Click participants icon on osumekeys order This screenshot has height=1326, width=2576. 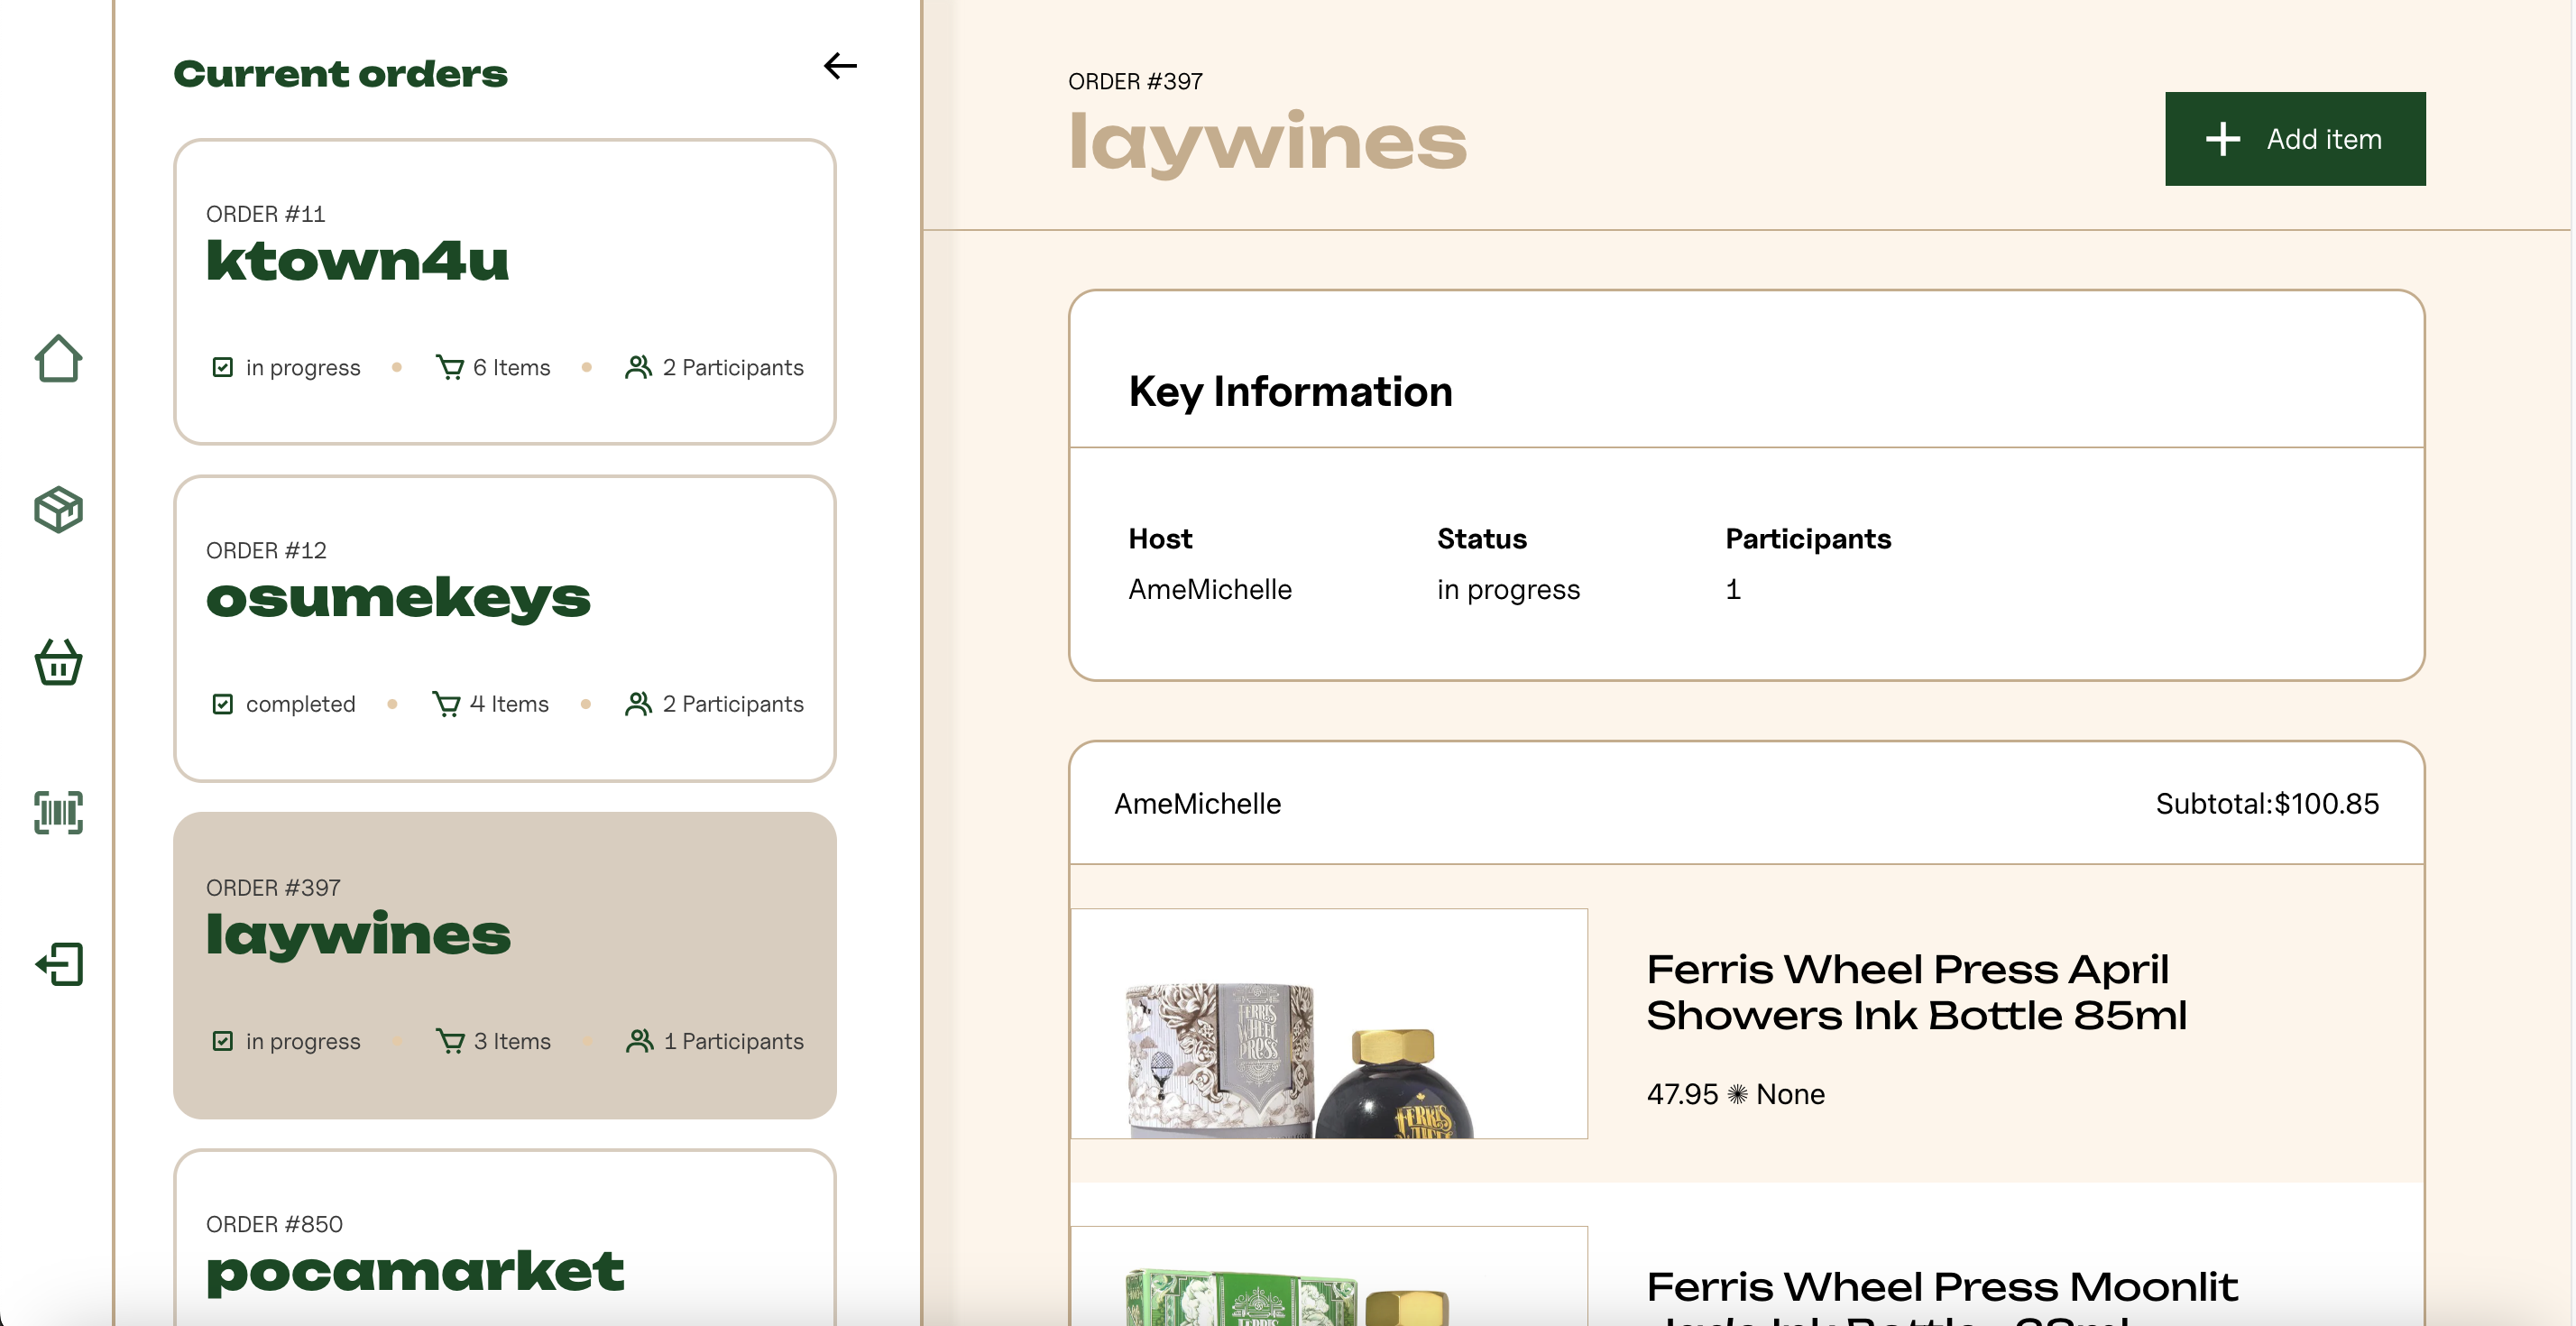pos(637,704)
